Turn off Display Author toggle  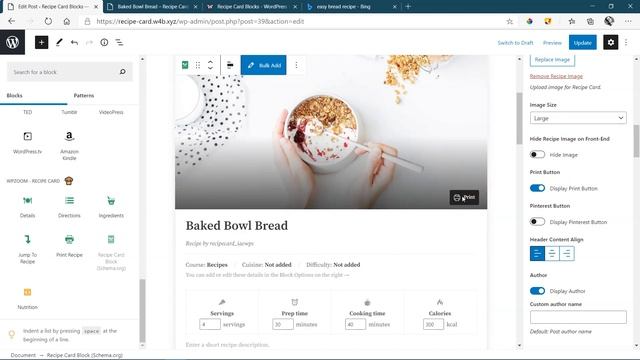[x=537, y=291]
